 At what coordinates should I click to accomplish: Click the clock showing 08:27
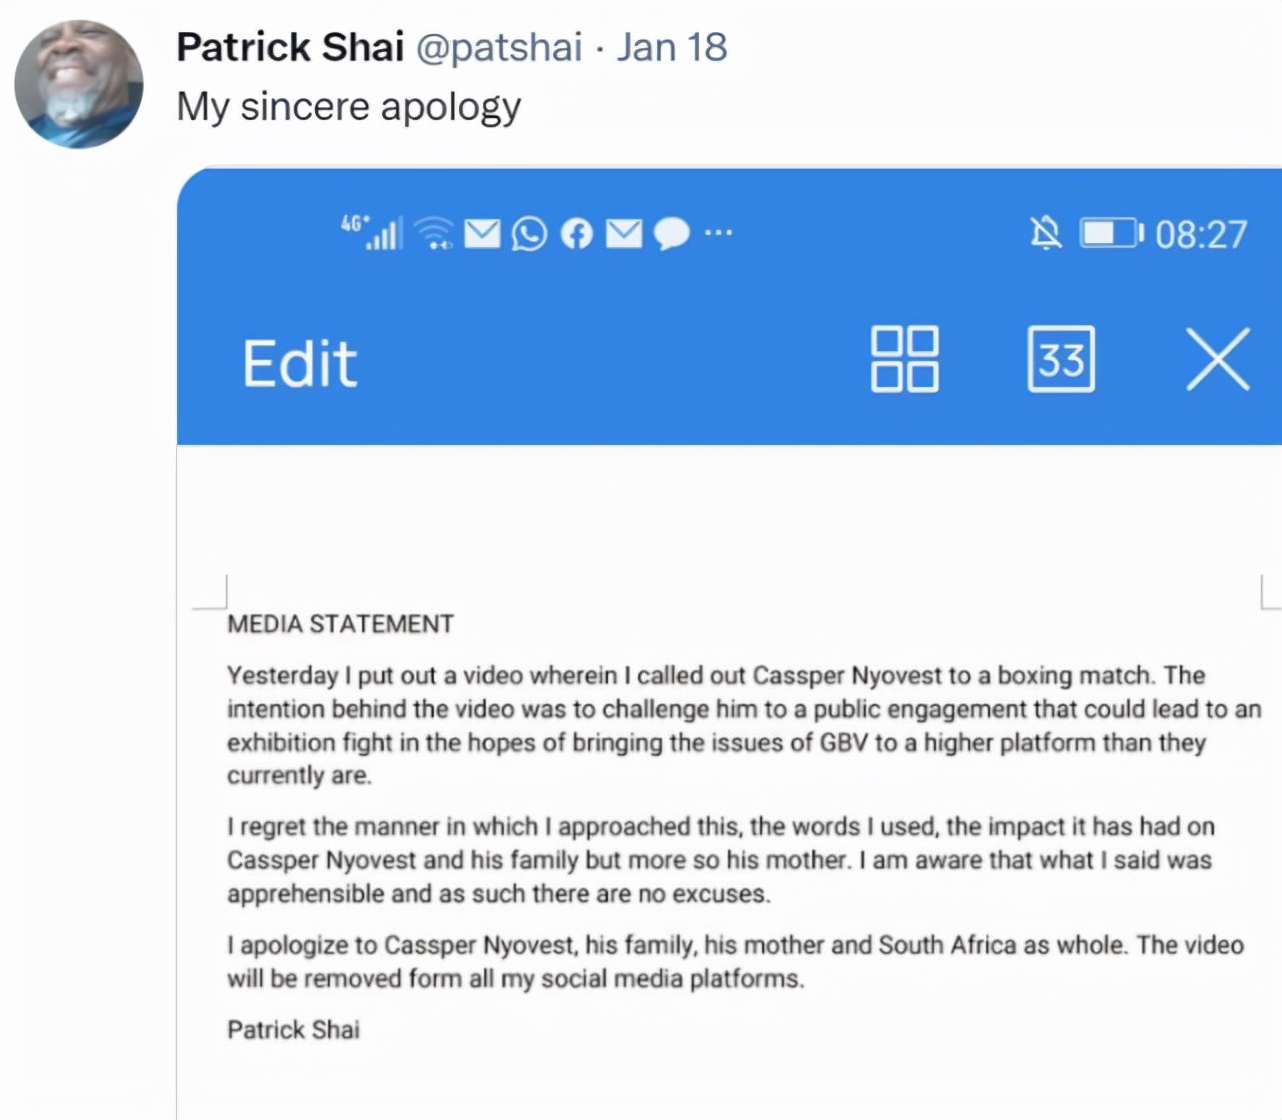click(1201, 233)
